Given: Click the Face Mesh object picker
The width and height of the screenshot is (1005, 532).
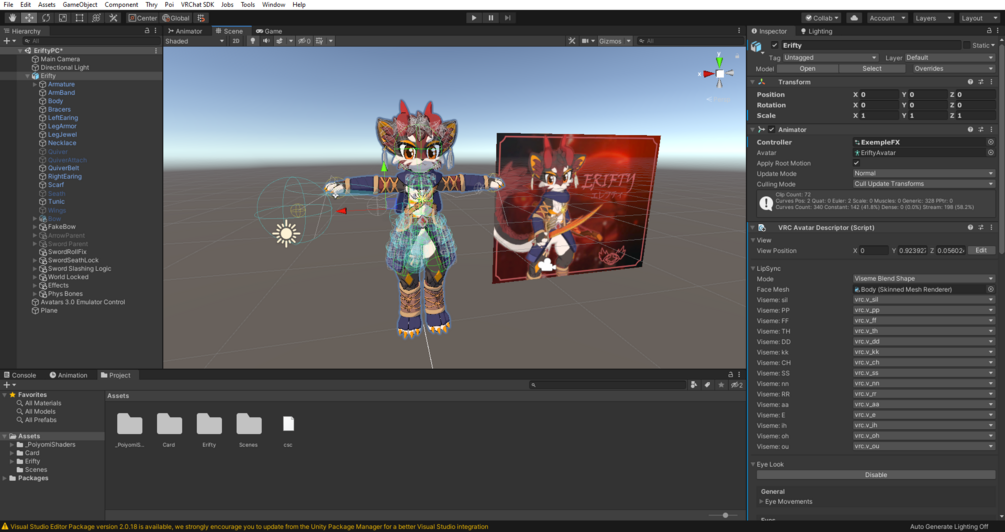Looking at the screenshot, I should pos(990,289).
